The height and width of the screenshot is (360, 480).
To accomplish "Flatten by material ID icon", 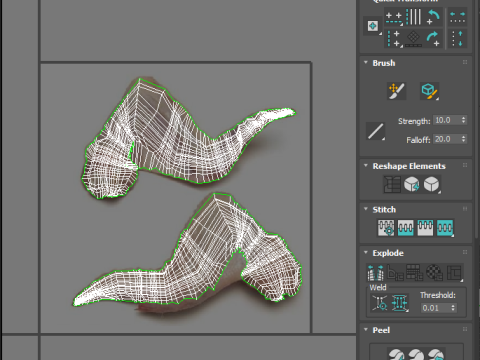I will pos(434,273).
